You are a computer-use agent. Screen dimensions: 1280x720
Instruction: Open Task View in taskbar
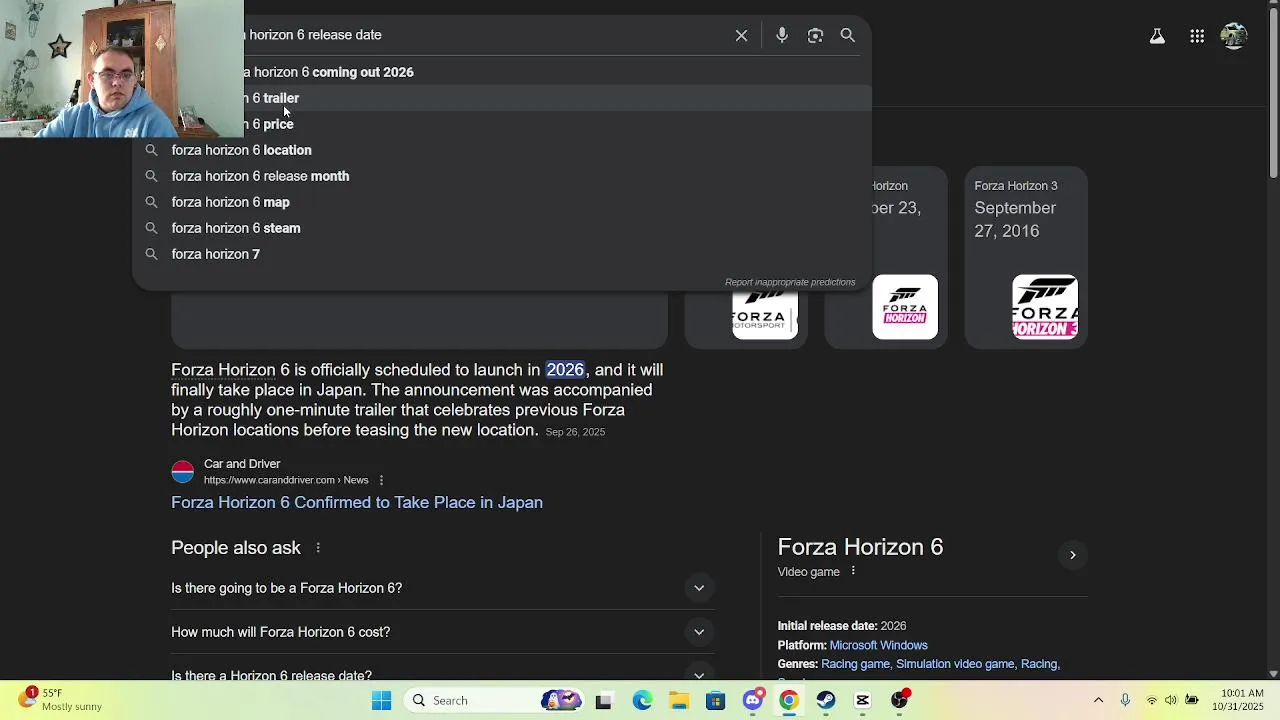click(603, 701)
